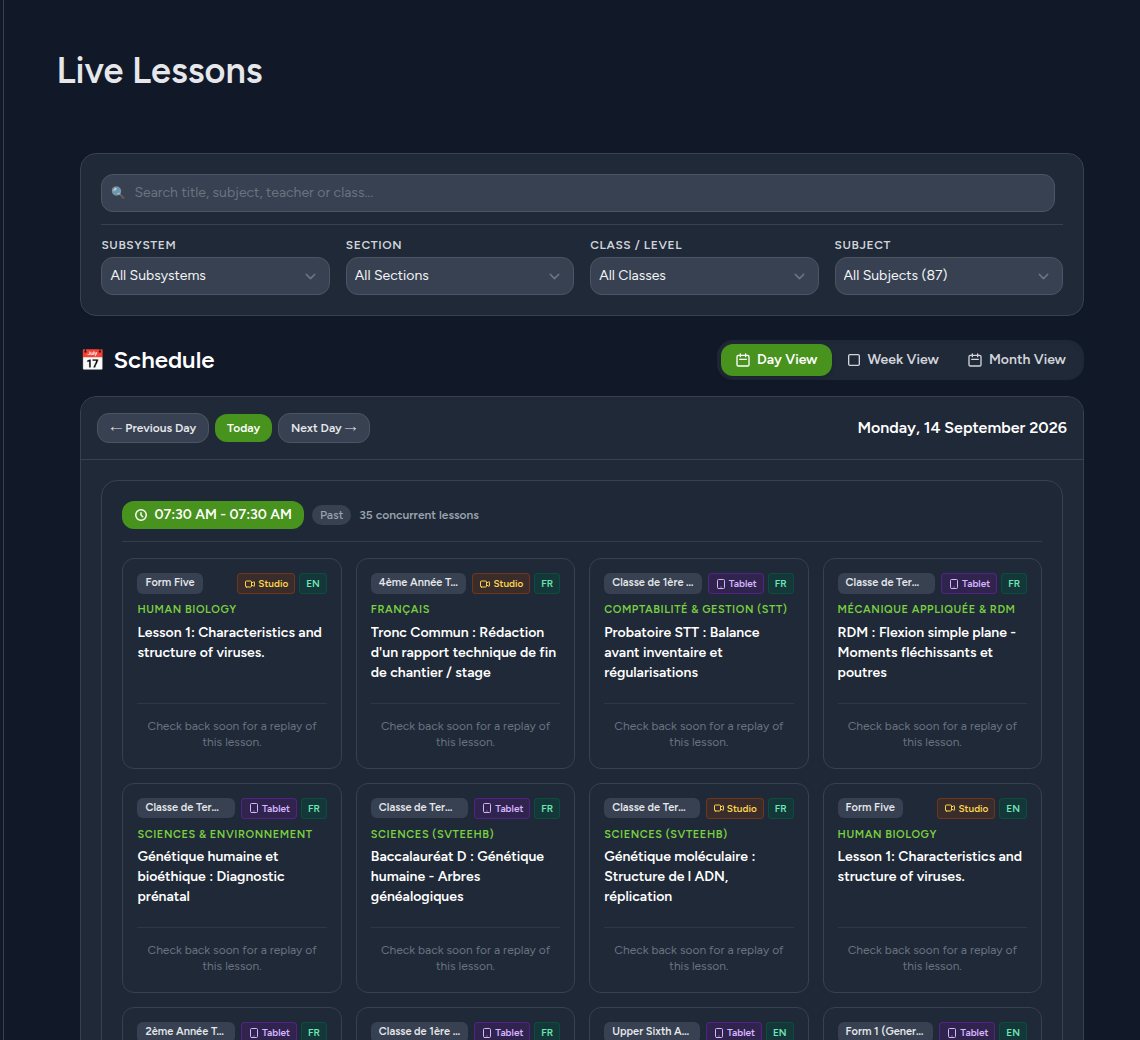The height and width of the screenshot is (1040, 1140).
Task: Click SCIENCES & ENVIRONNEMENT subject label
Action: pos(225,834)
